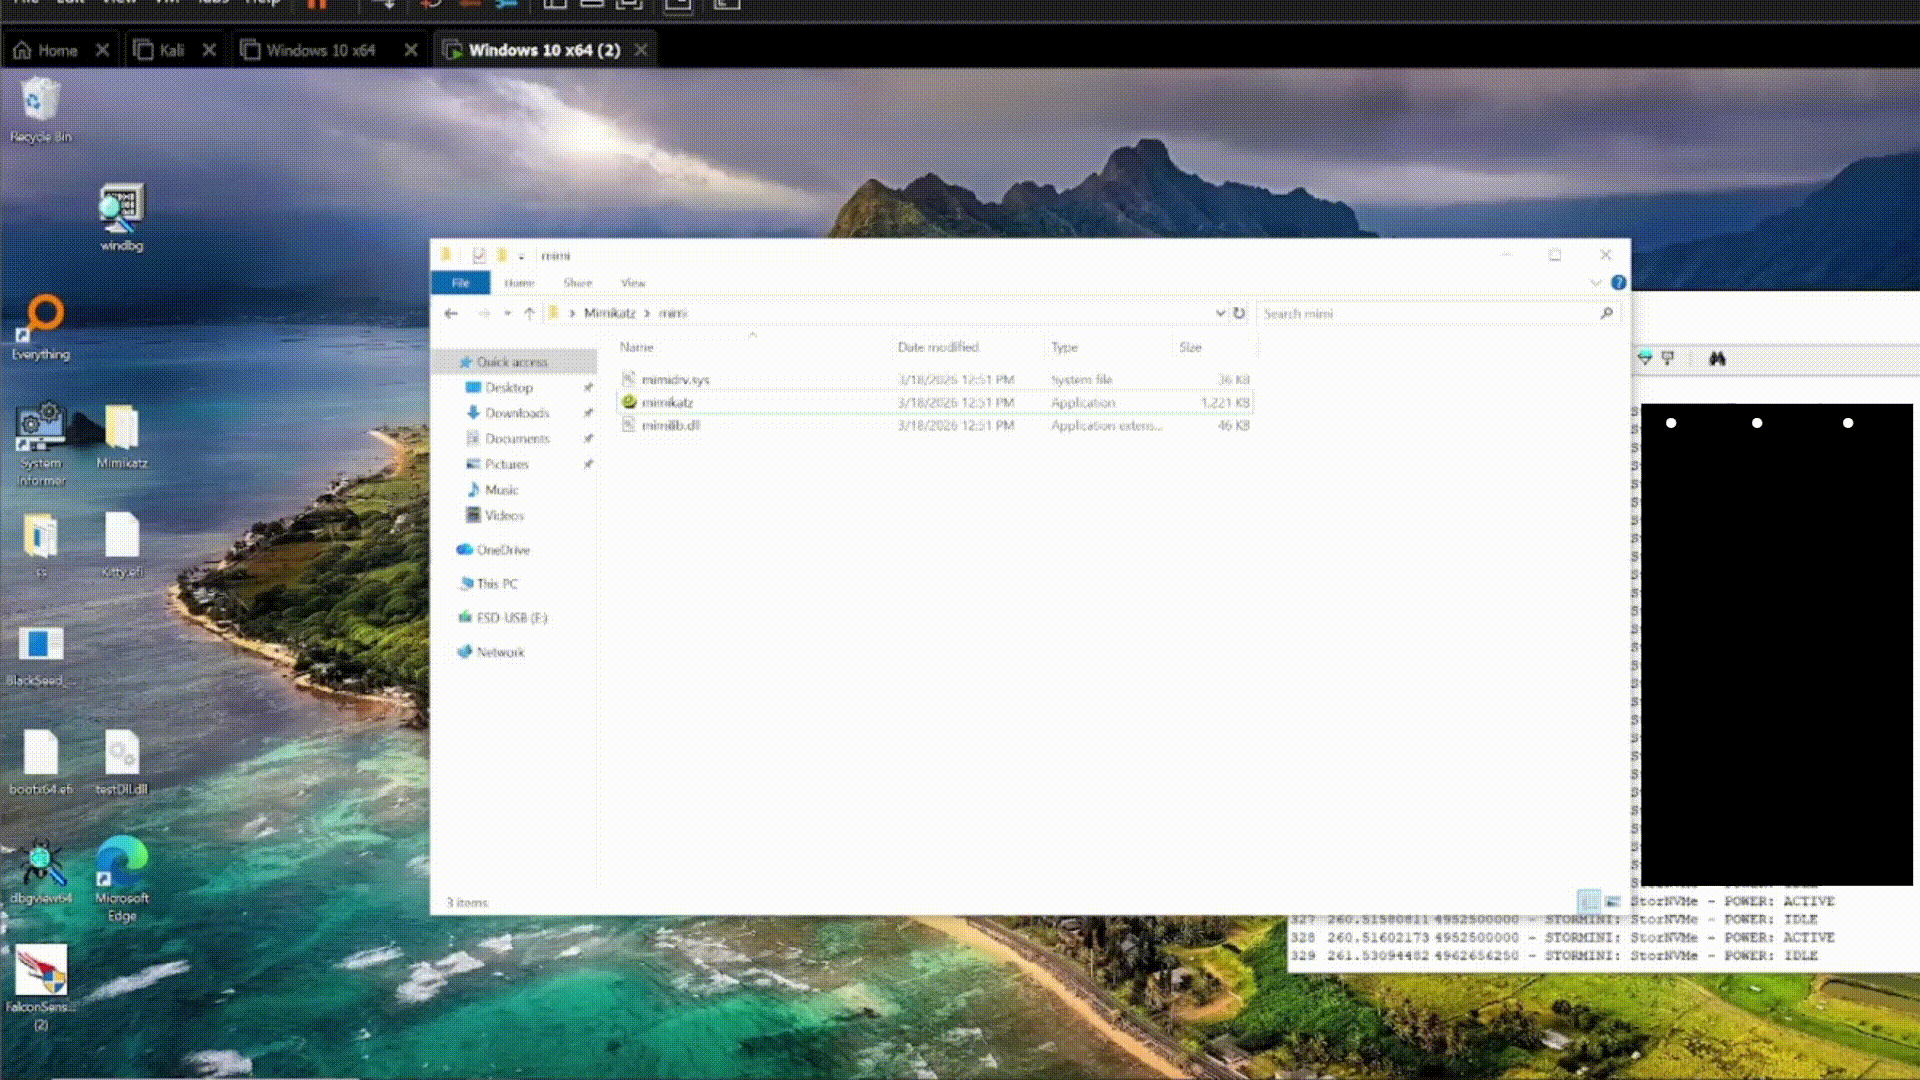This screenshot has height=1080, width=1920.
Task: Select the System Informer desktop shortcut
Action: coord(41,445)
